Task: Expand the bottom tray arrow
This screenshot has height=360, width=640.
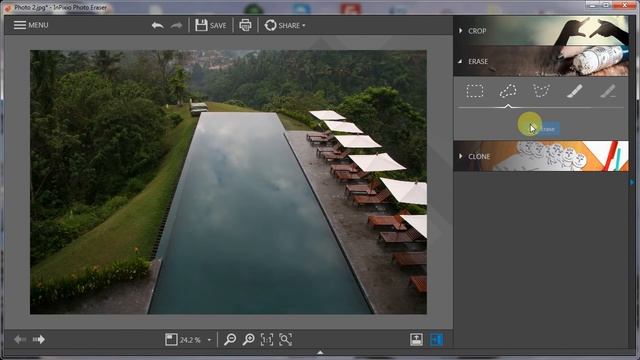Action: pos(320,352)
